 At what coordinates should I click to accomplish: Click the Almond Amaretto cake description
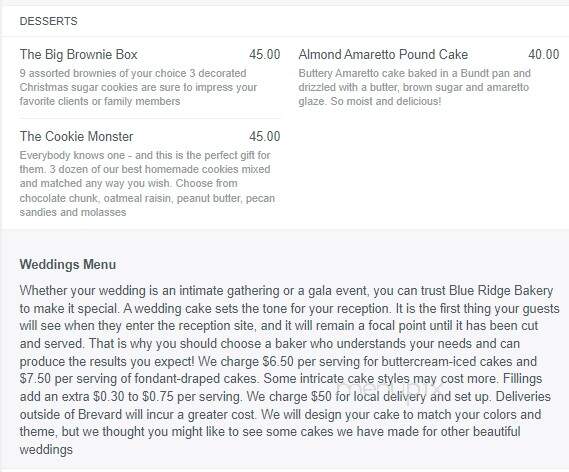[x=414, y=87]
